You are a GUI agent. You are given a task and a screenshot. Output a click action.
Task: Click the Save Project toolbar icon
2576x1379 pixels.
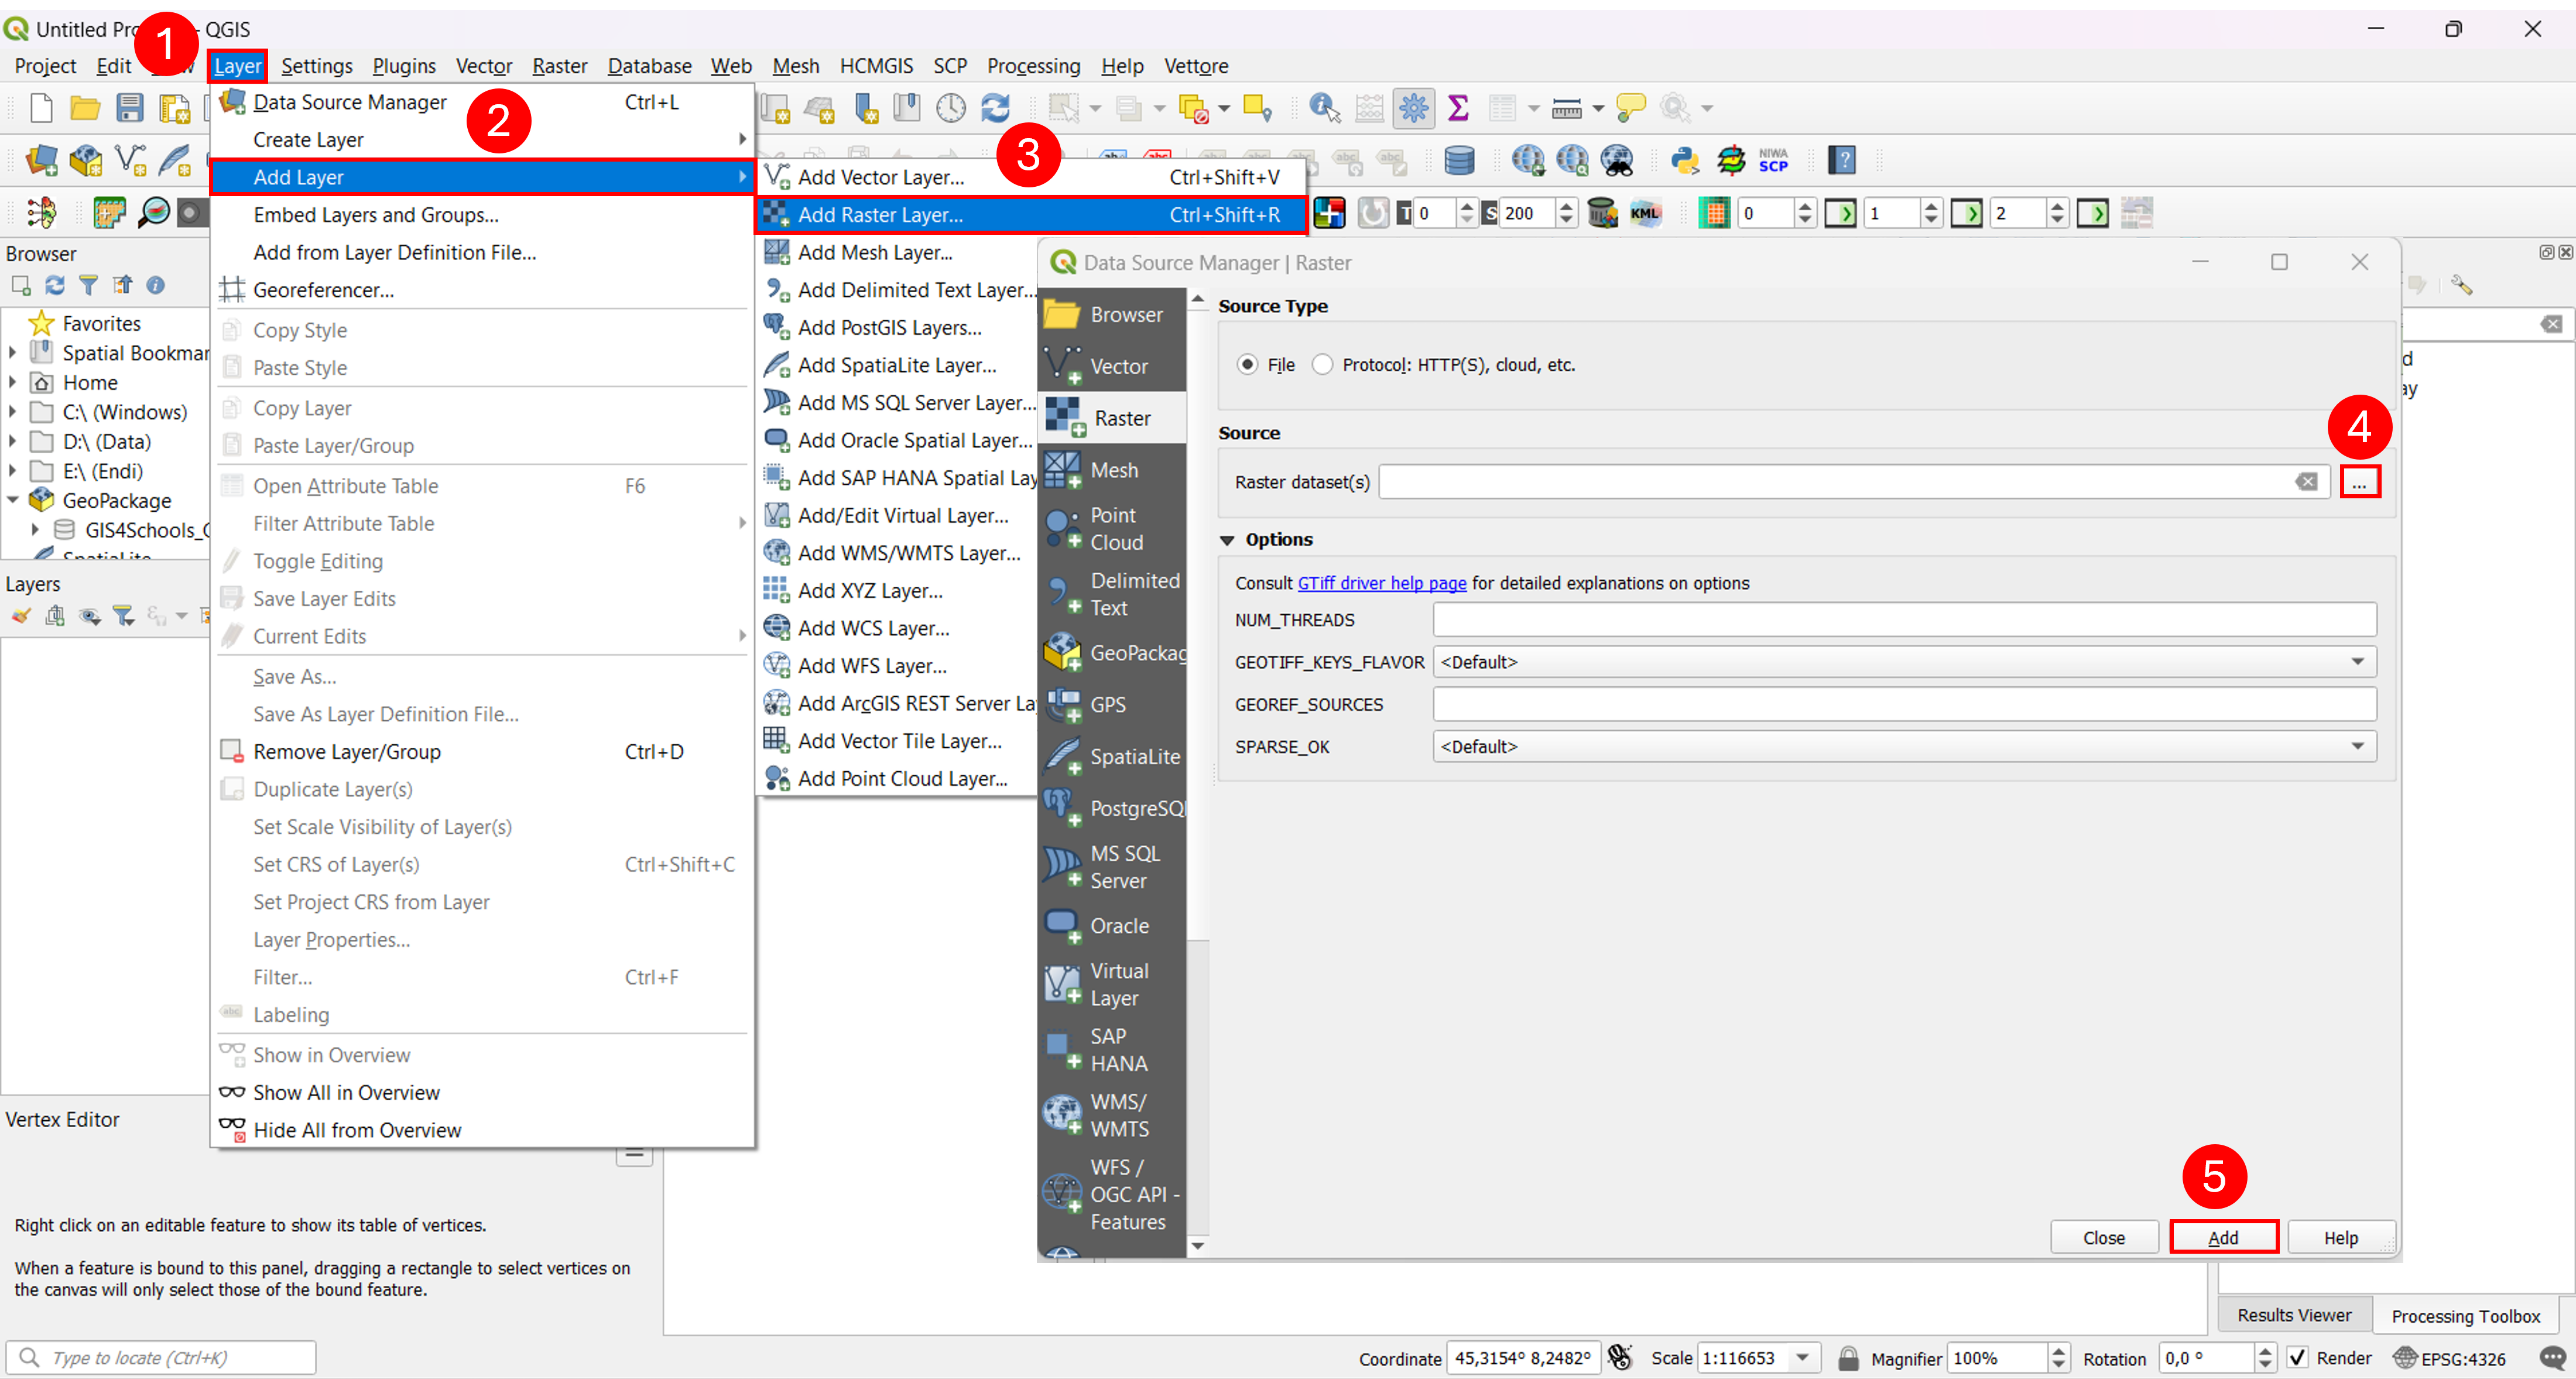click(130, 108)
